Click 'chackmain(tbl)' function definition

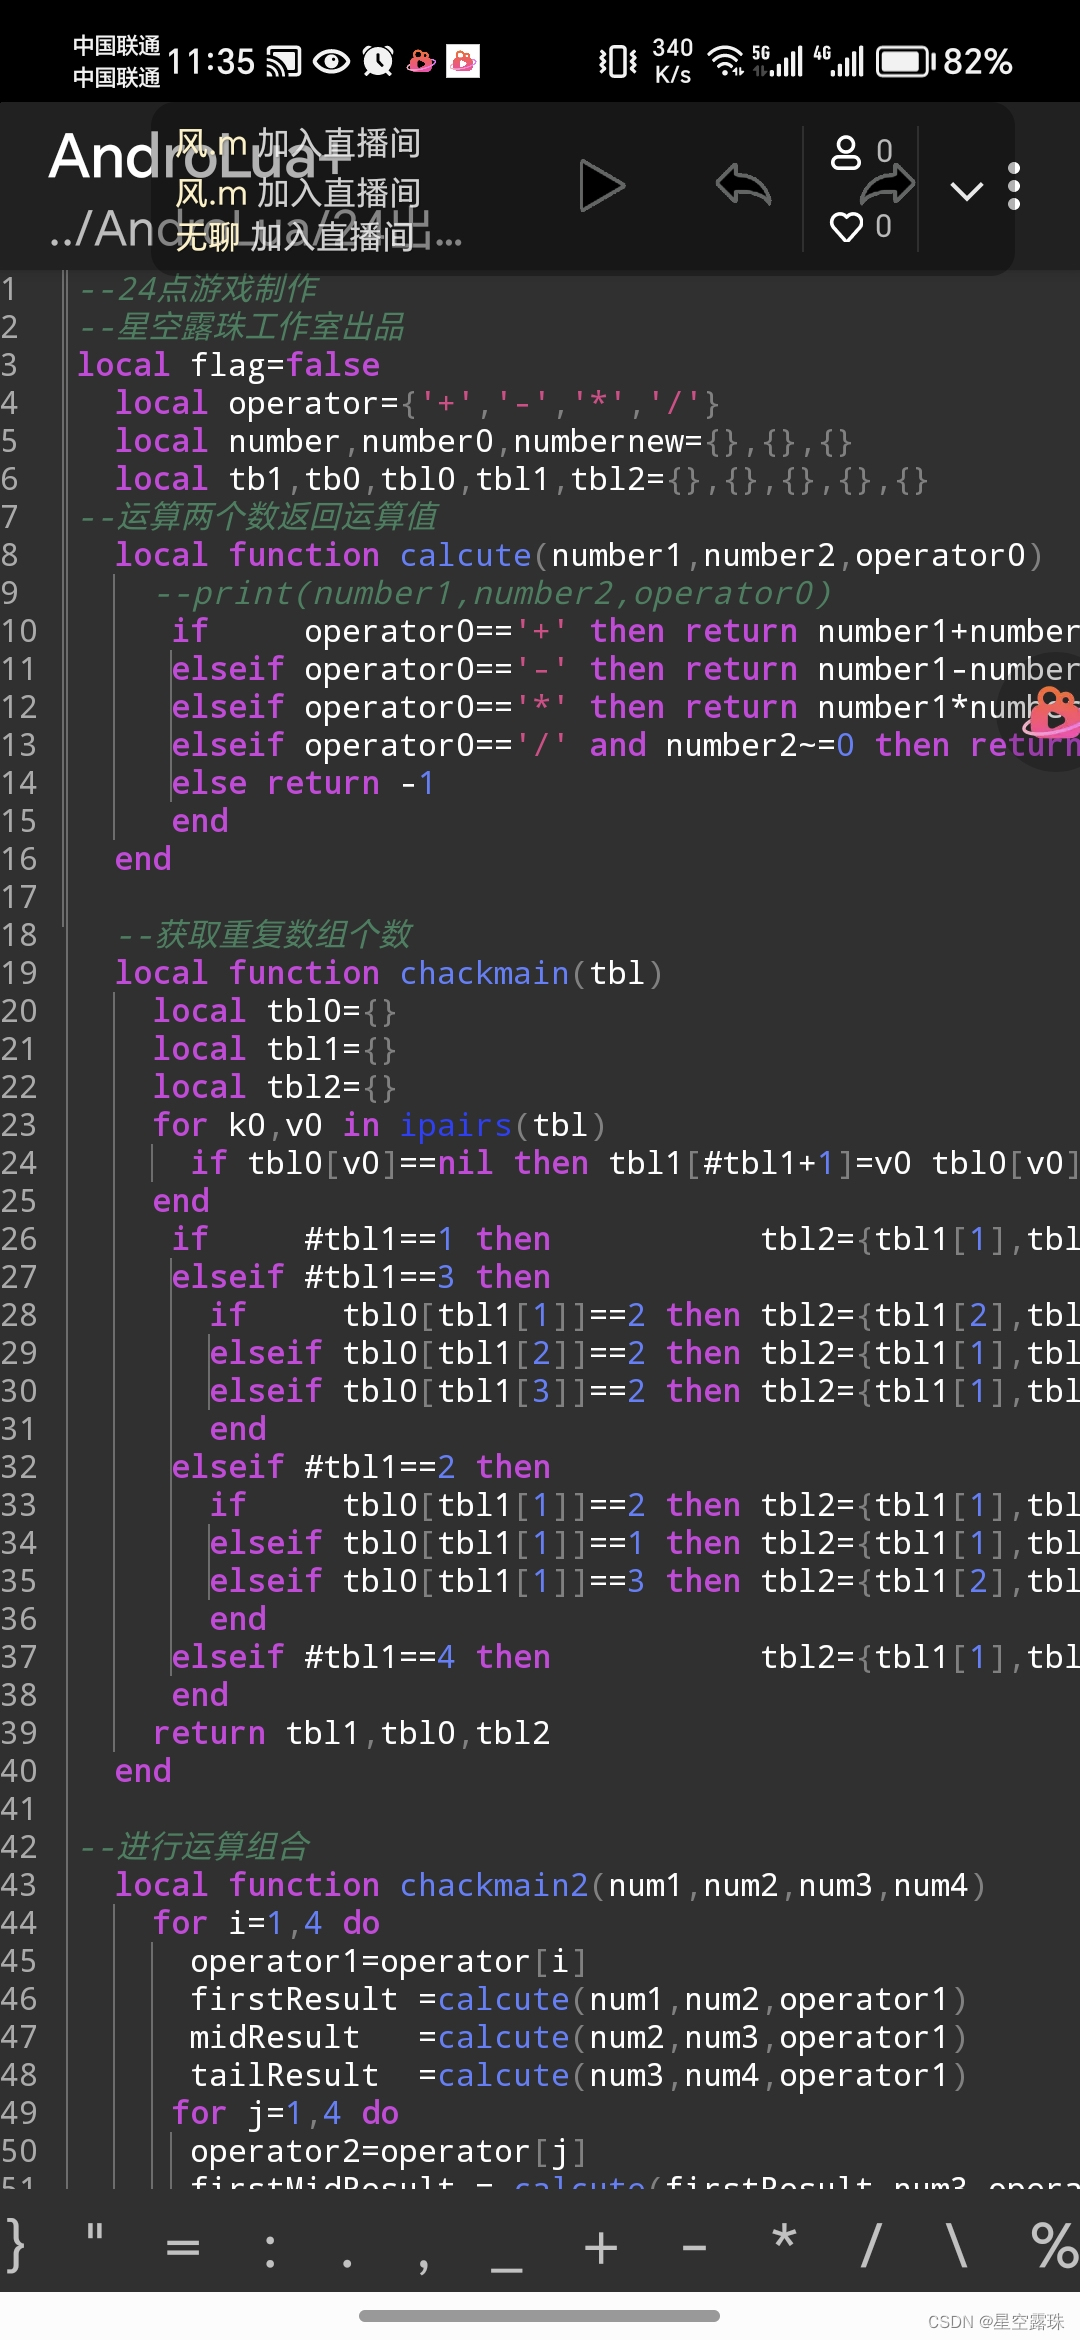[x=388, y=973]
